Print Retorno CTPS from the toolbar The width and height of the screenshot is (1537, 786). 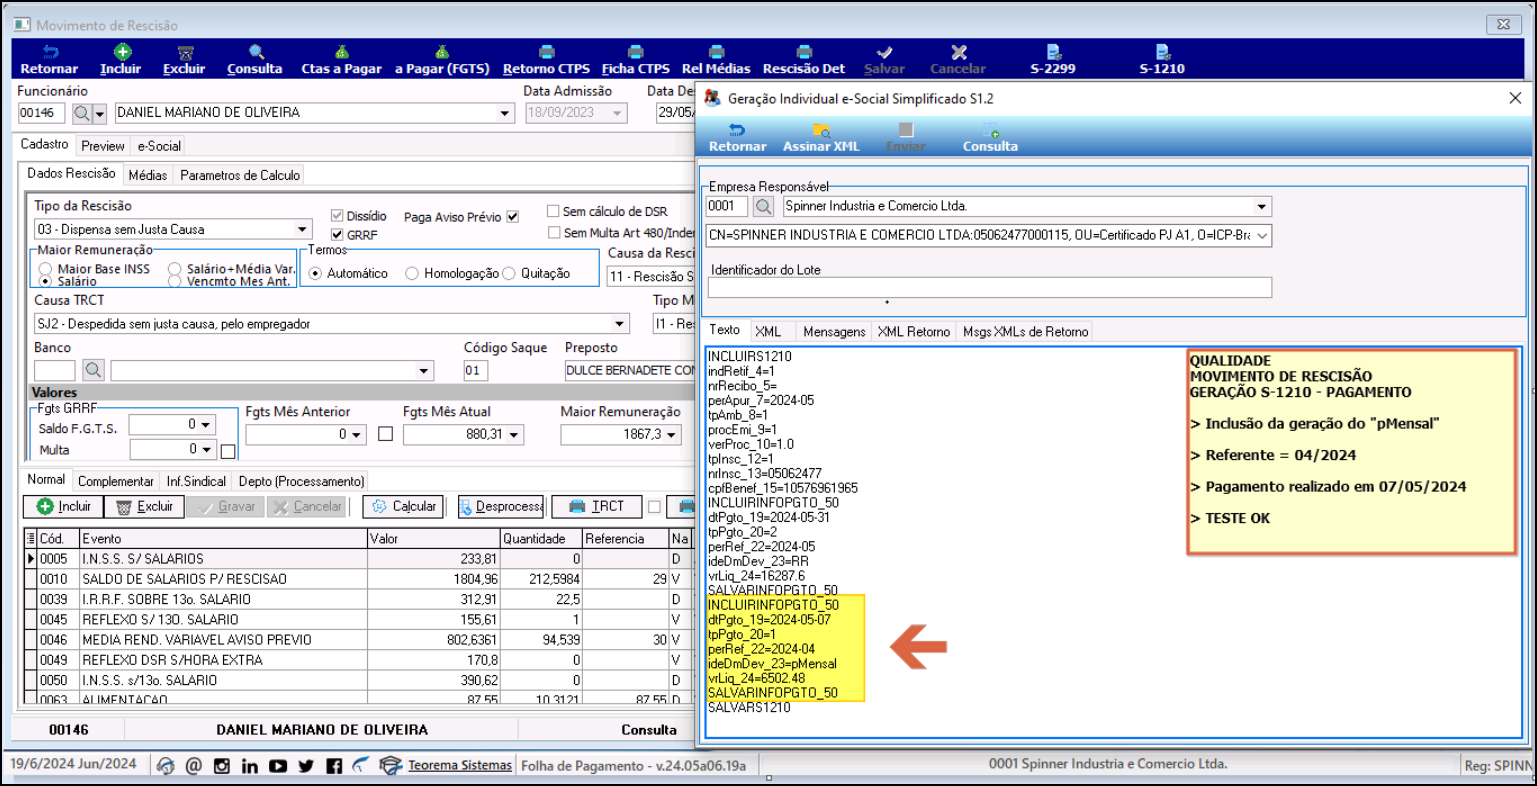pyautogui.click(x=546, y=59)
